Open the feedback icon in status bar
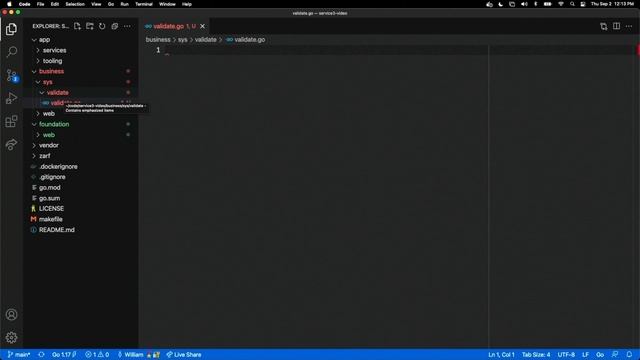The image size is (640, 360). pyautogui.click(x=615, y=354)
